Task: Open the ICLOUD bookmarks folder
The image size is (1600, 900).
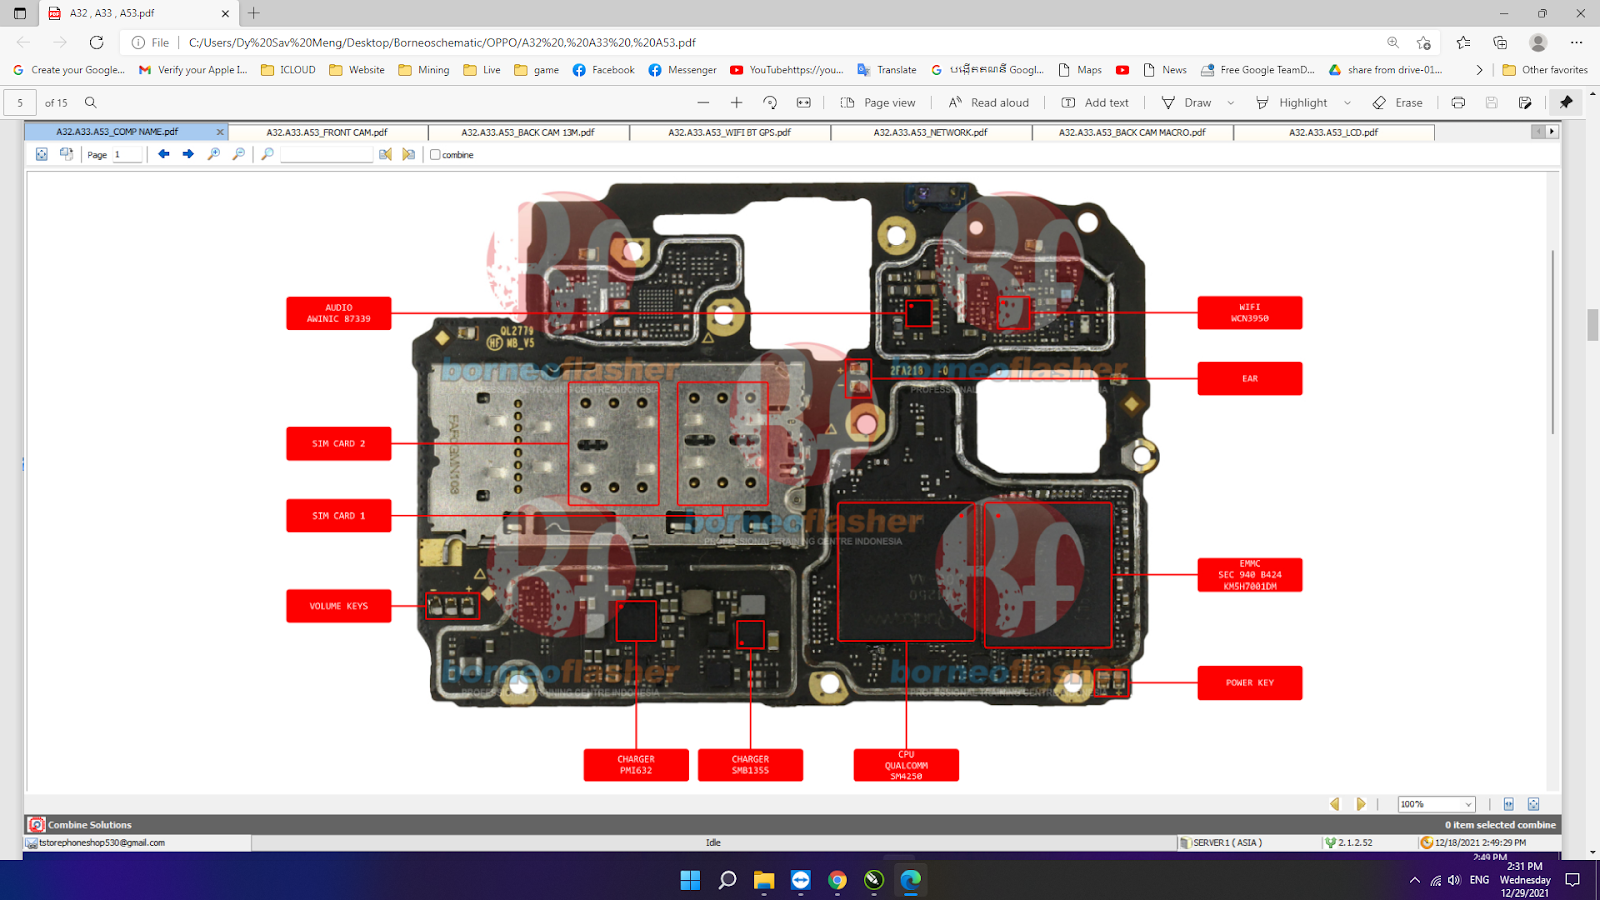Action: point(288,70)
